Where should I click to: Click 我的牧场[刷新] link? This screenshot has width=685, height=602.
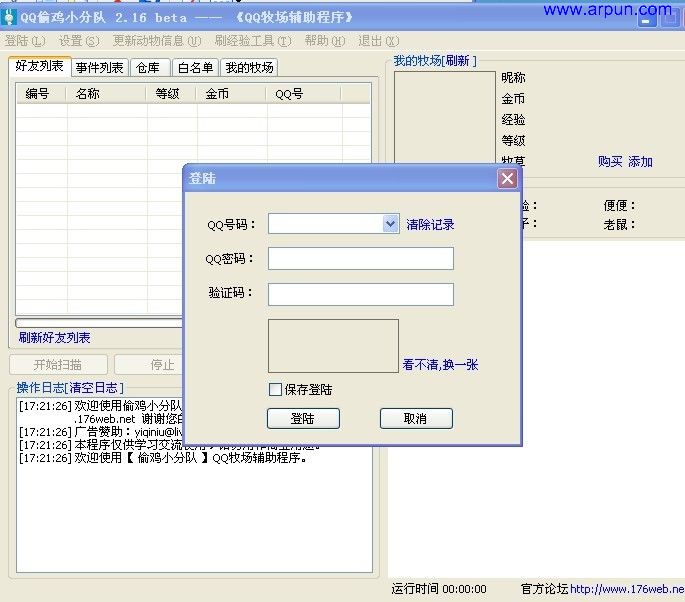[435, 60]
